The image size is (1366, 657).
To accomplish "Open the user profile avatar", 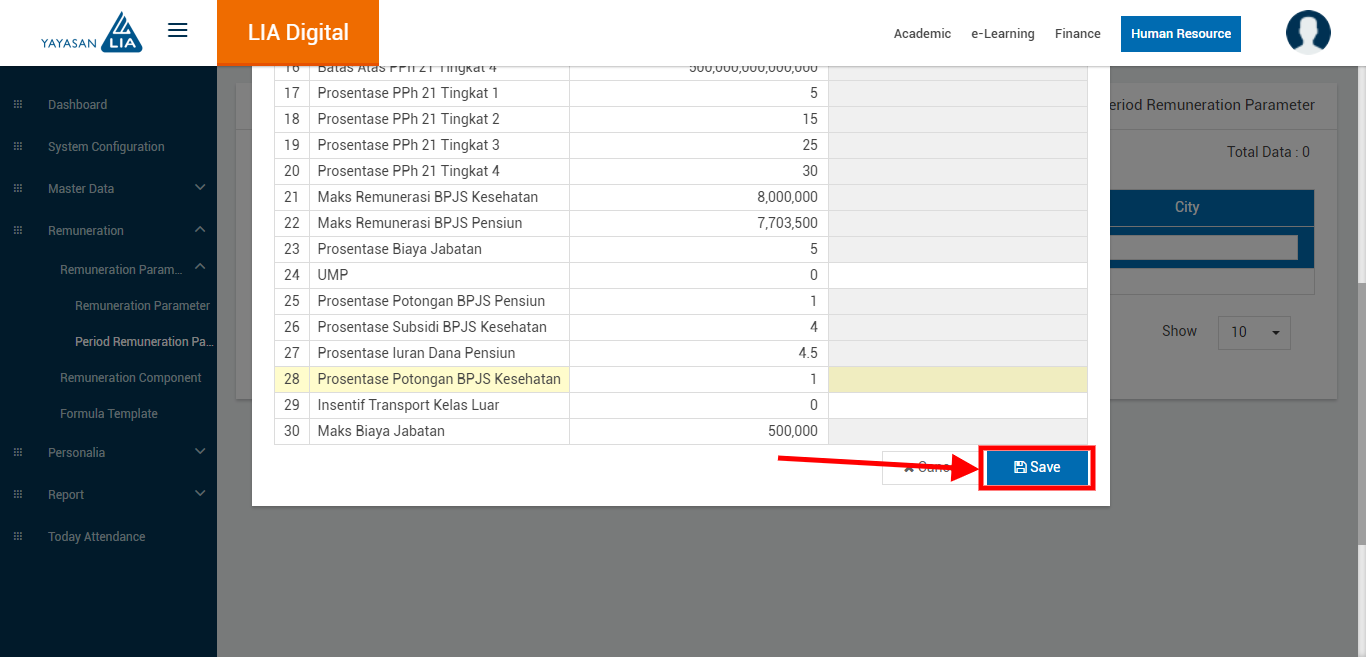I will point(1307,32).
